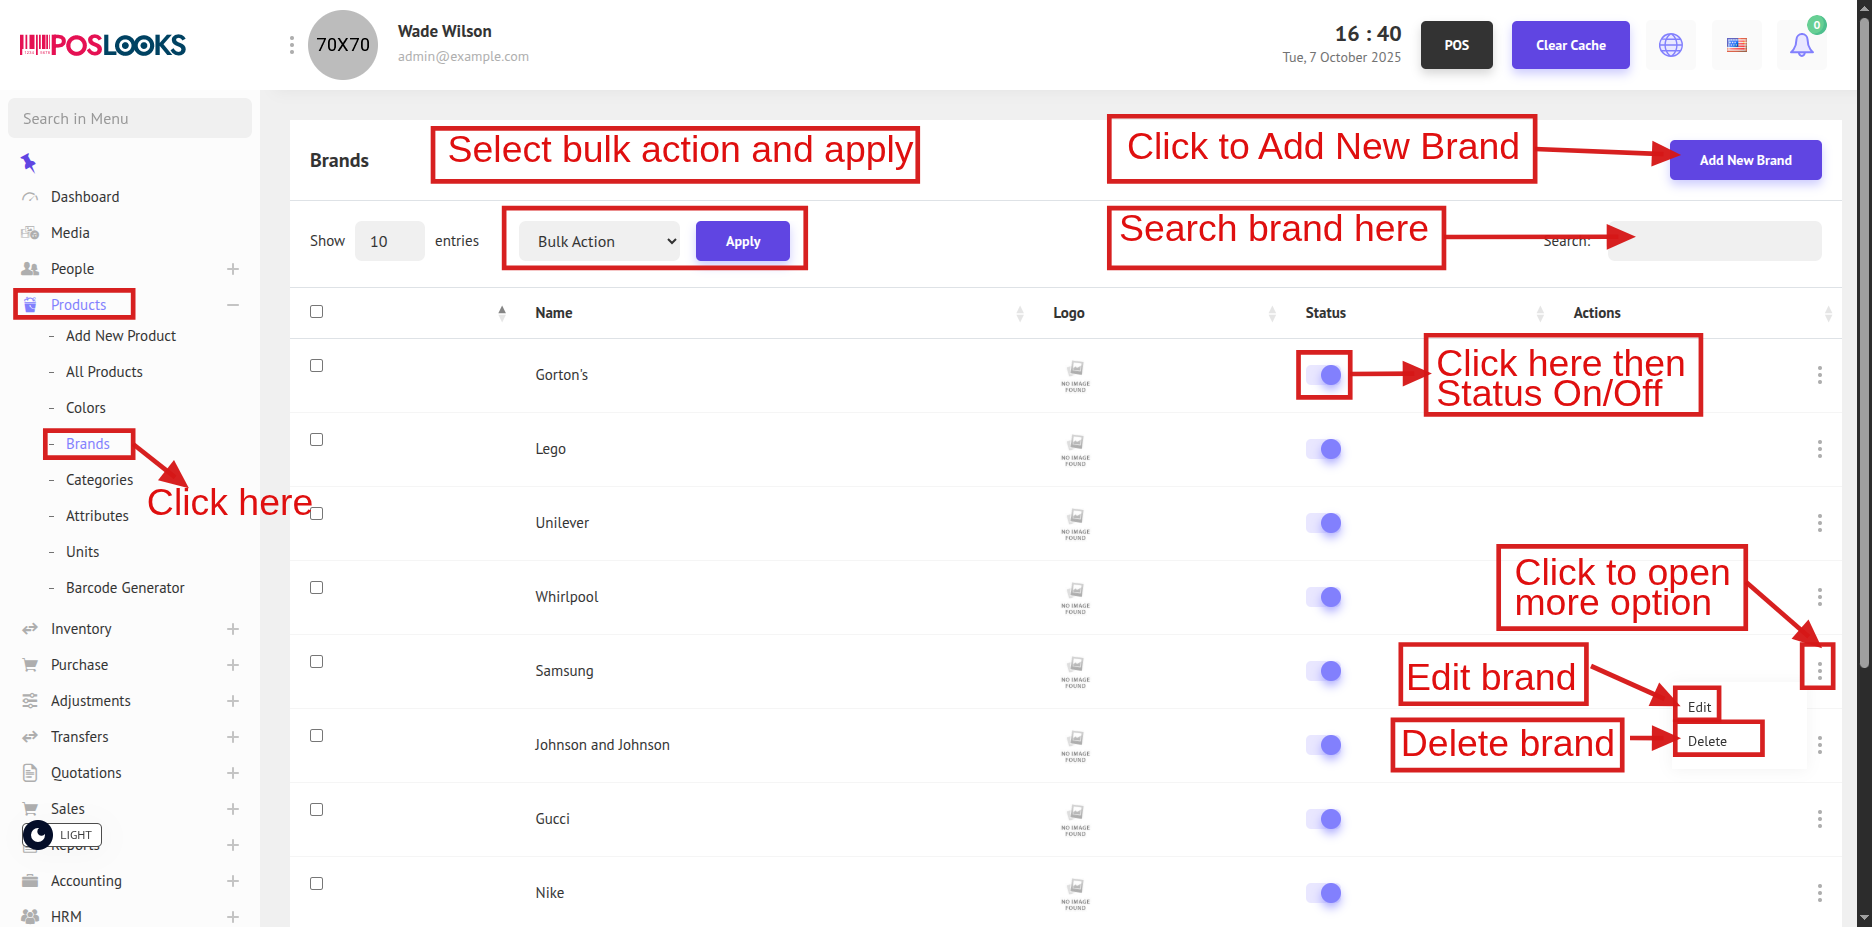
Task: Open more options for Gorton's row
Action: [x=1819, y=375]
